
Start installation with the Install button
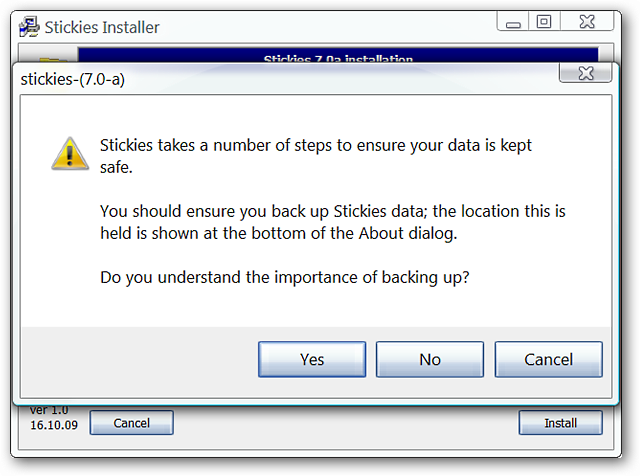click(560, 423)
